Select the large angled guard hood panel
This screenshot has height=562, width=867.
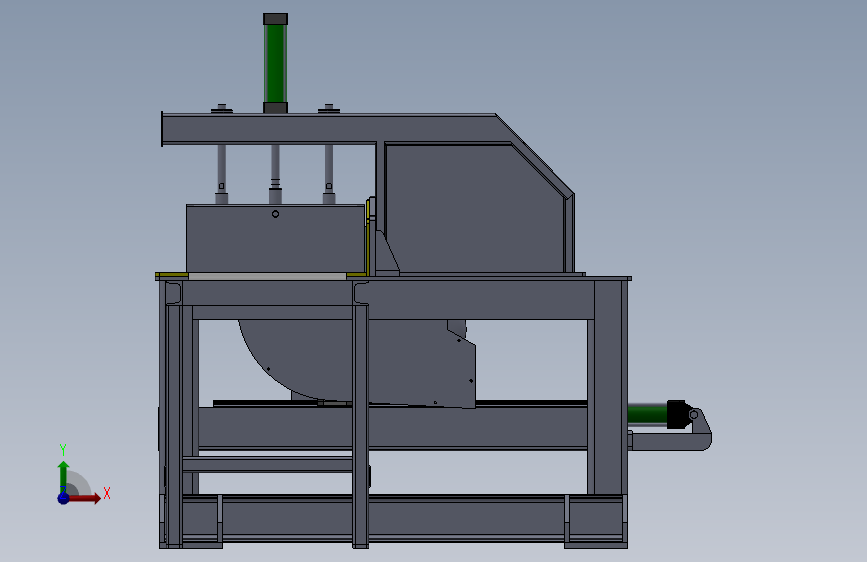tap(474, 209)
